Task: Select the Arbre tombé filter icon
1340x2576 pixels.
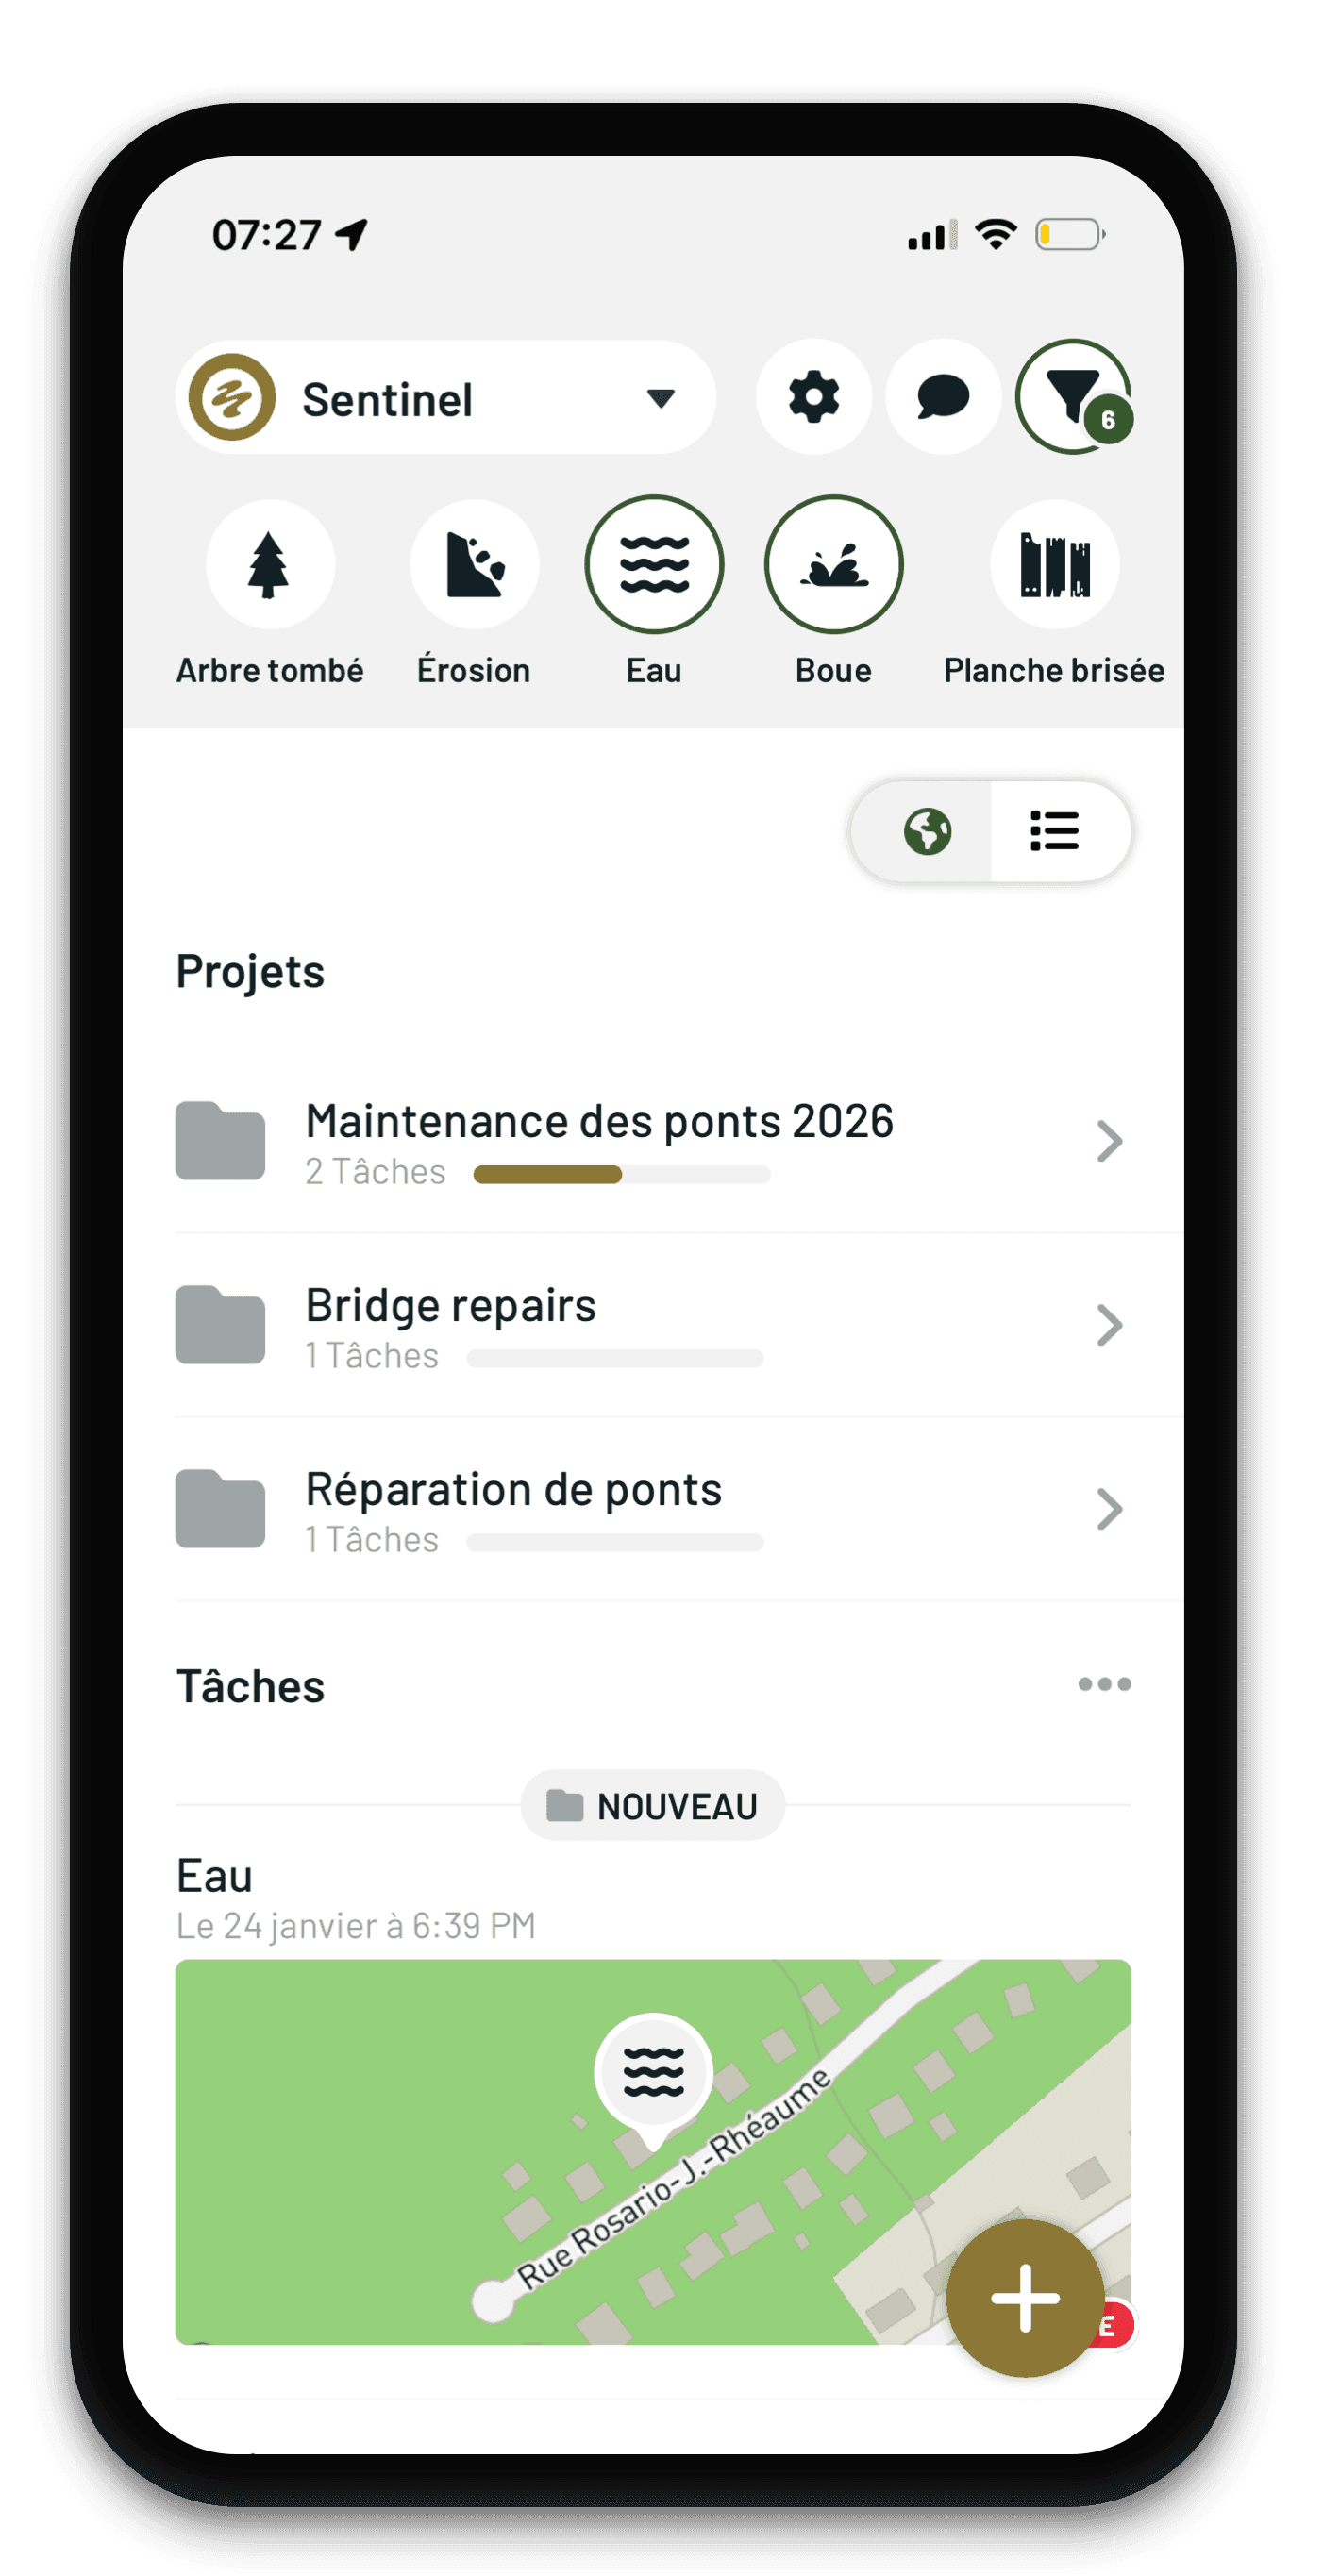Action: pyautogui.click(x=270, y=565)
